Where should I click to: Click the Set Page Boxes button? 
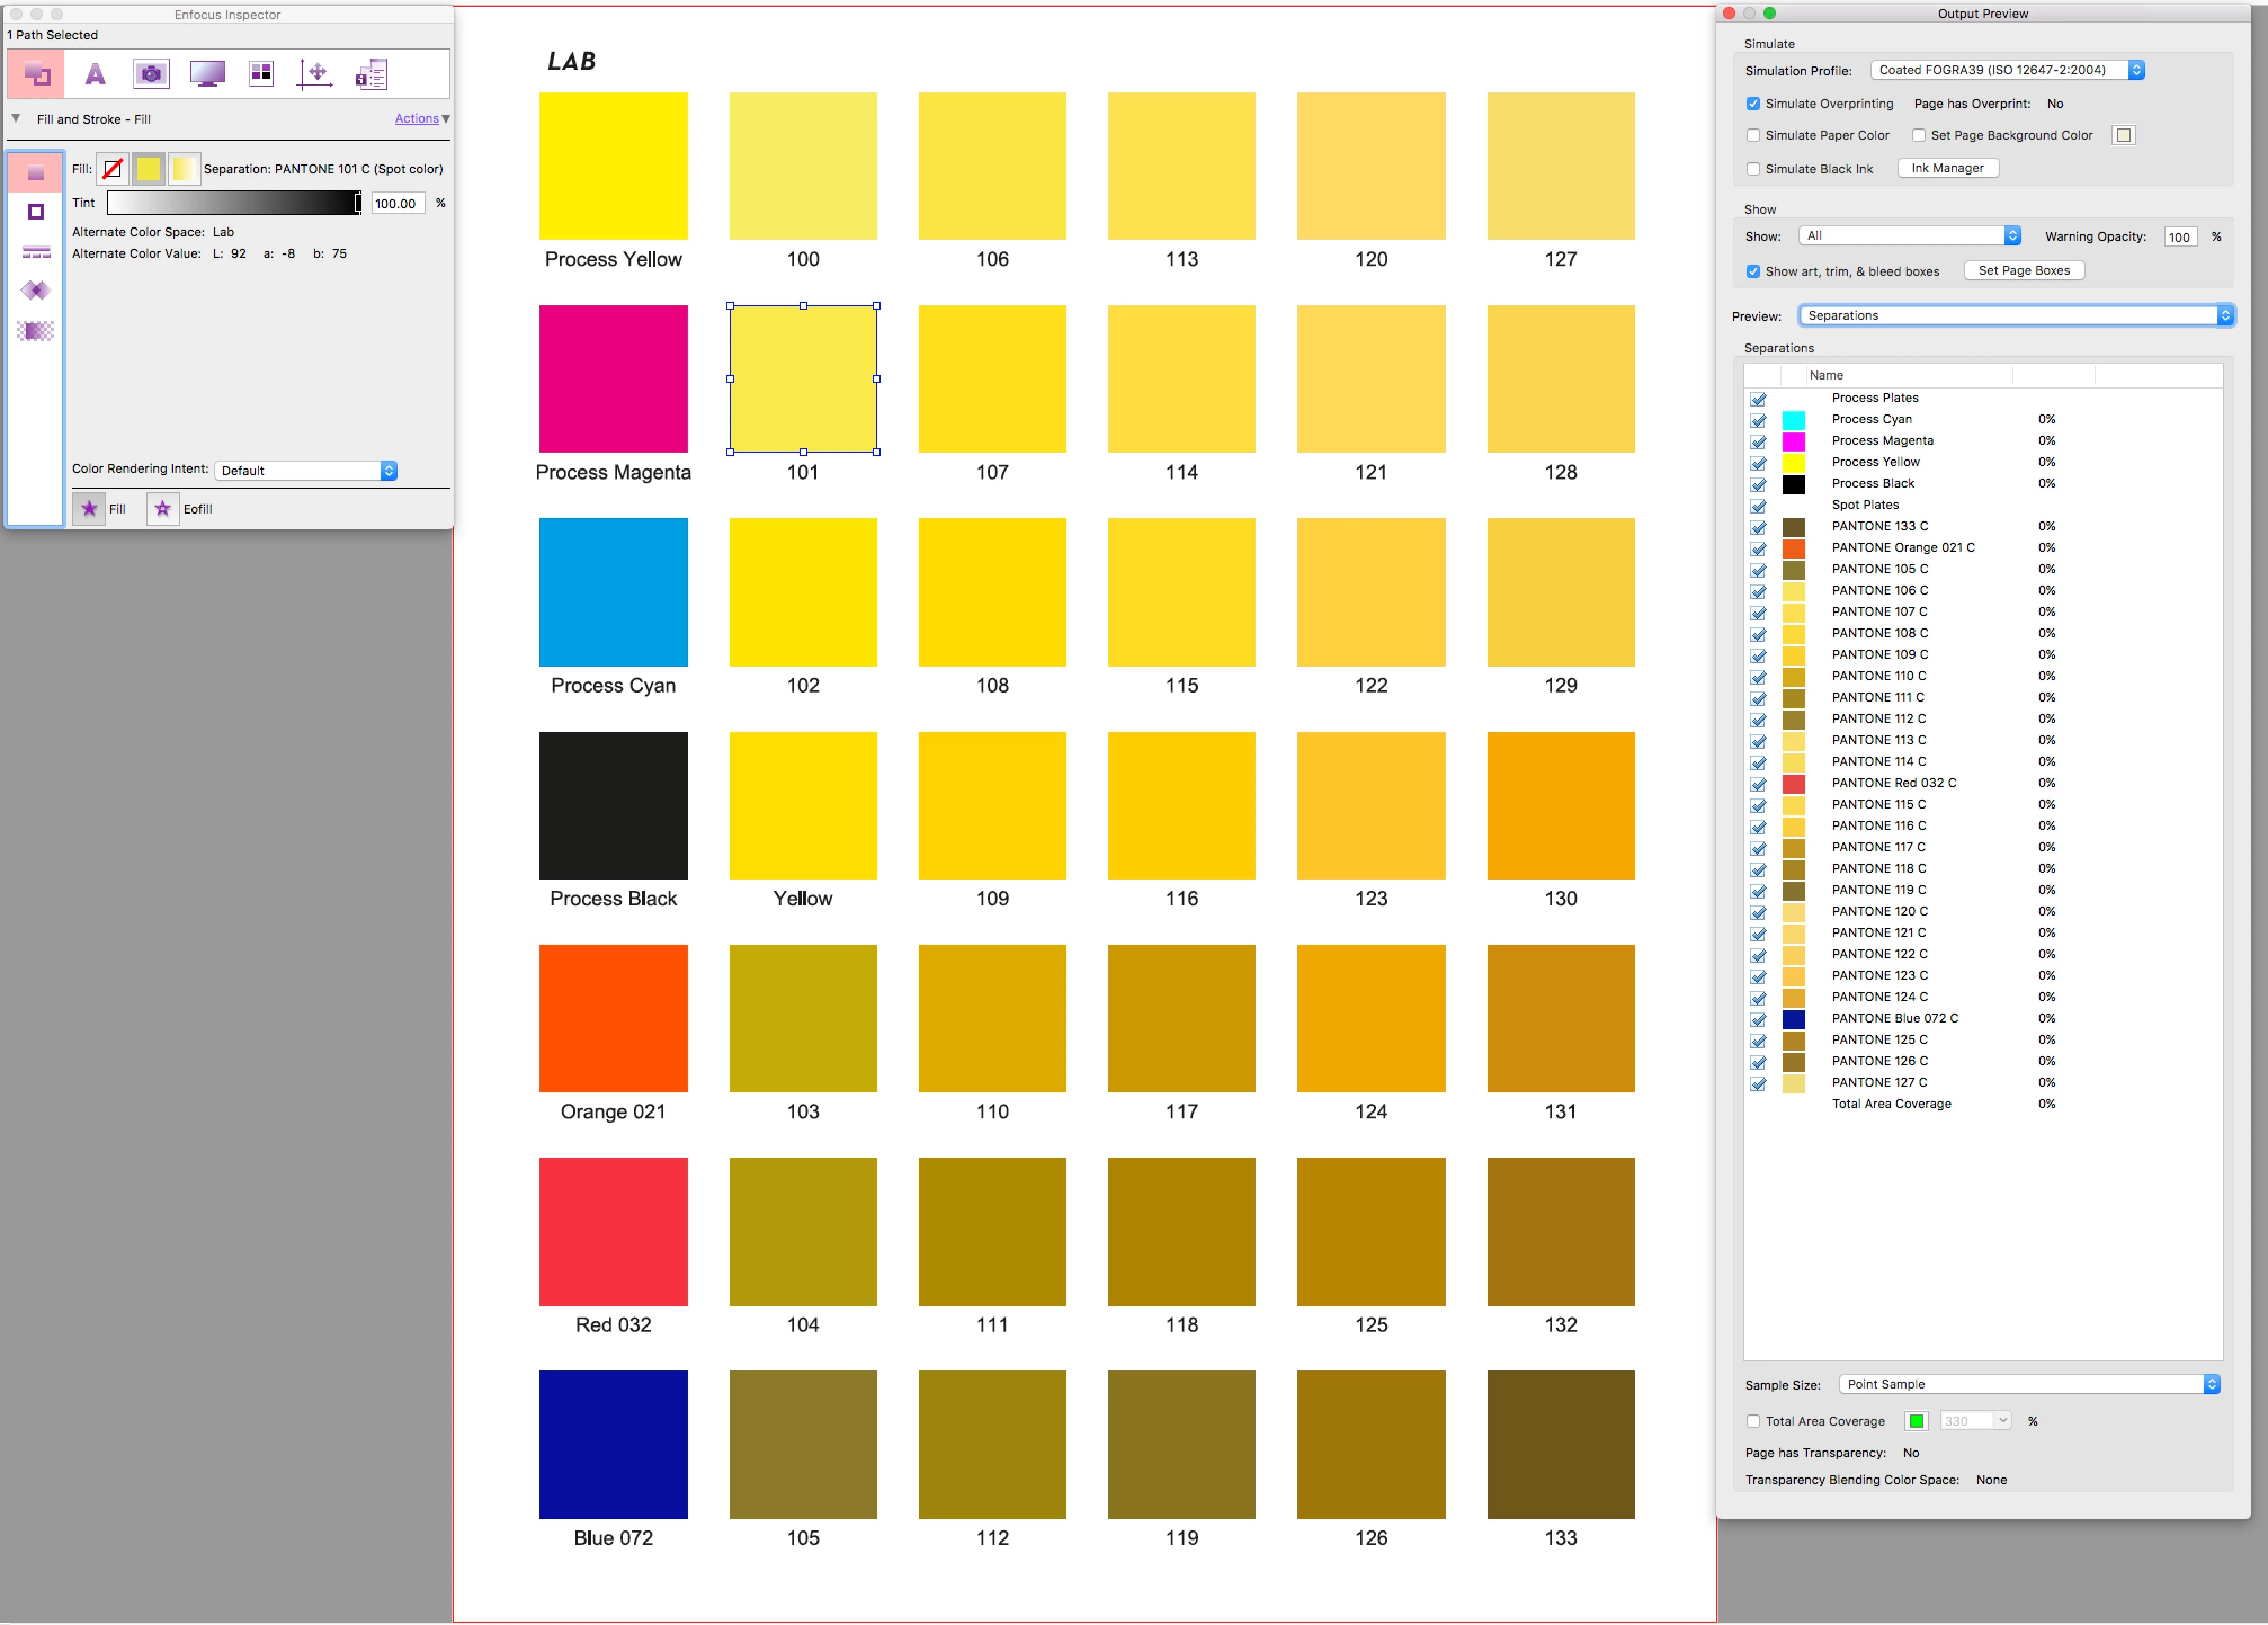[x=2023, y=270]
